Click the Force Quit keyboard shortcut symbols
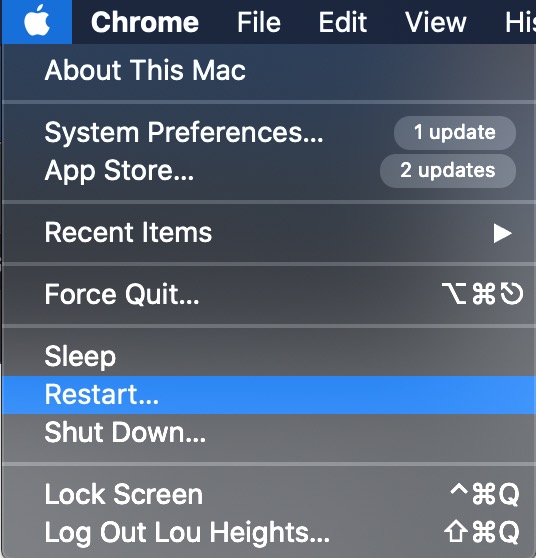Image resolution: width=536 pixels, height=558 pixels. (482, 294)
